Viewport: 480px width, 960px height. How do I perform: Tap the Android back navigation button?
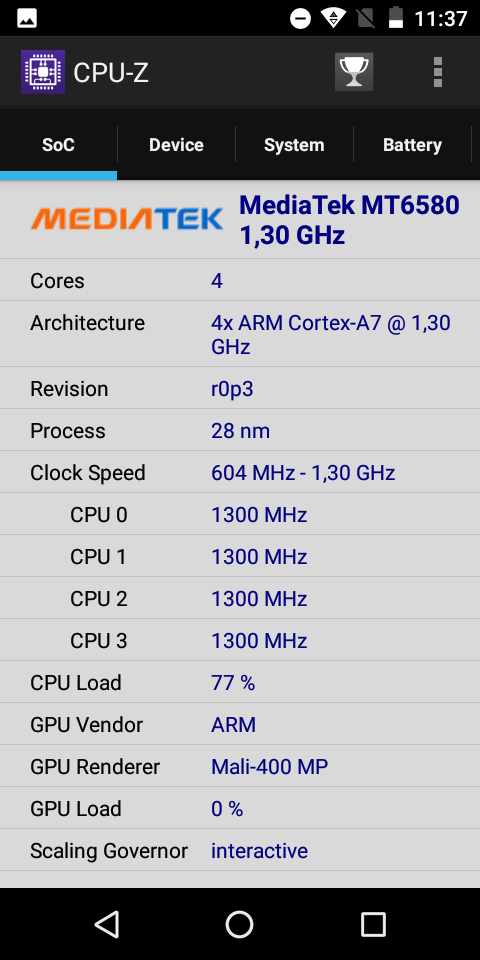click(108, 924)
